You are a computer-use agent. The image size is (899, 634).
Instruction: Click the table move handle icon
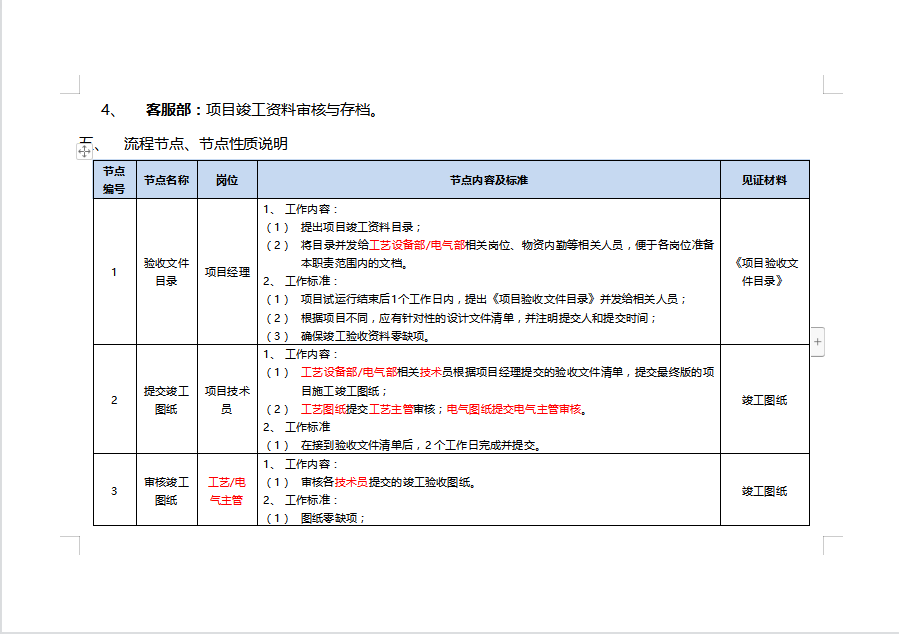(84, 151)
